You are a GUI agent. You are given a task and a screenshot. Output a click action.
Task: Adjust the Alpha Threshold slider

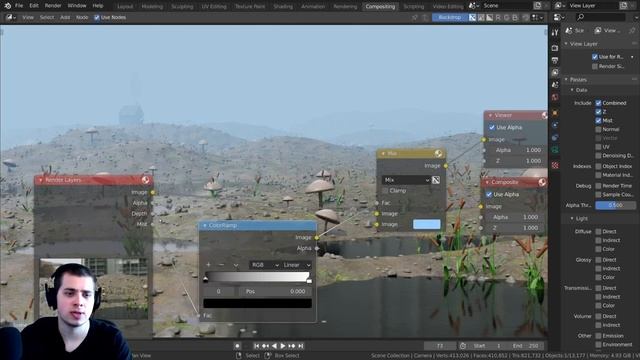click(616, 205)
